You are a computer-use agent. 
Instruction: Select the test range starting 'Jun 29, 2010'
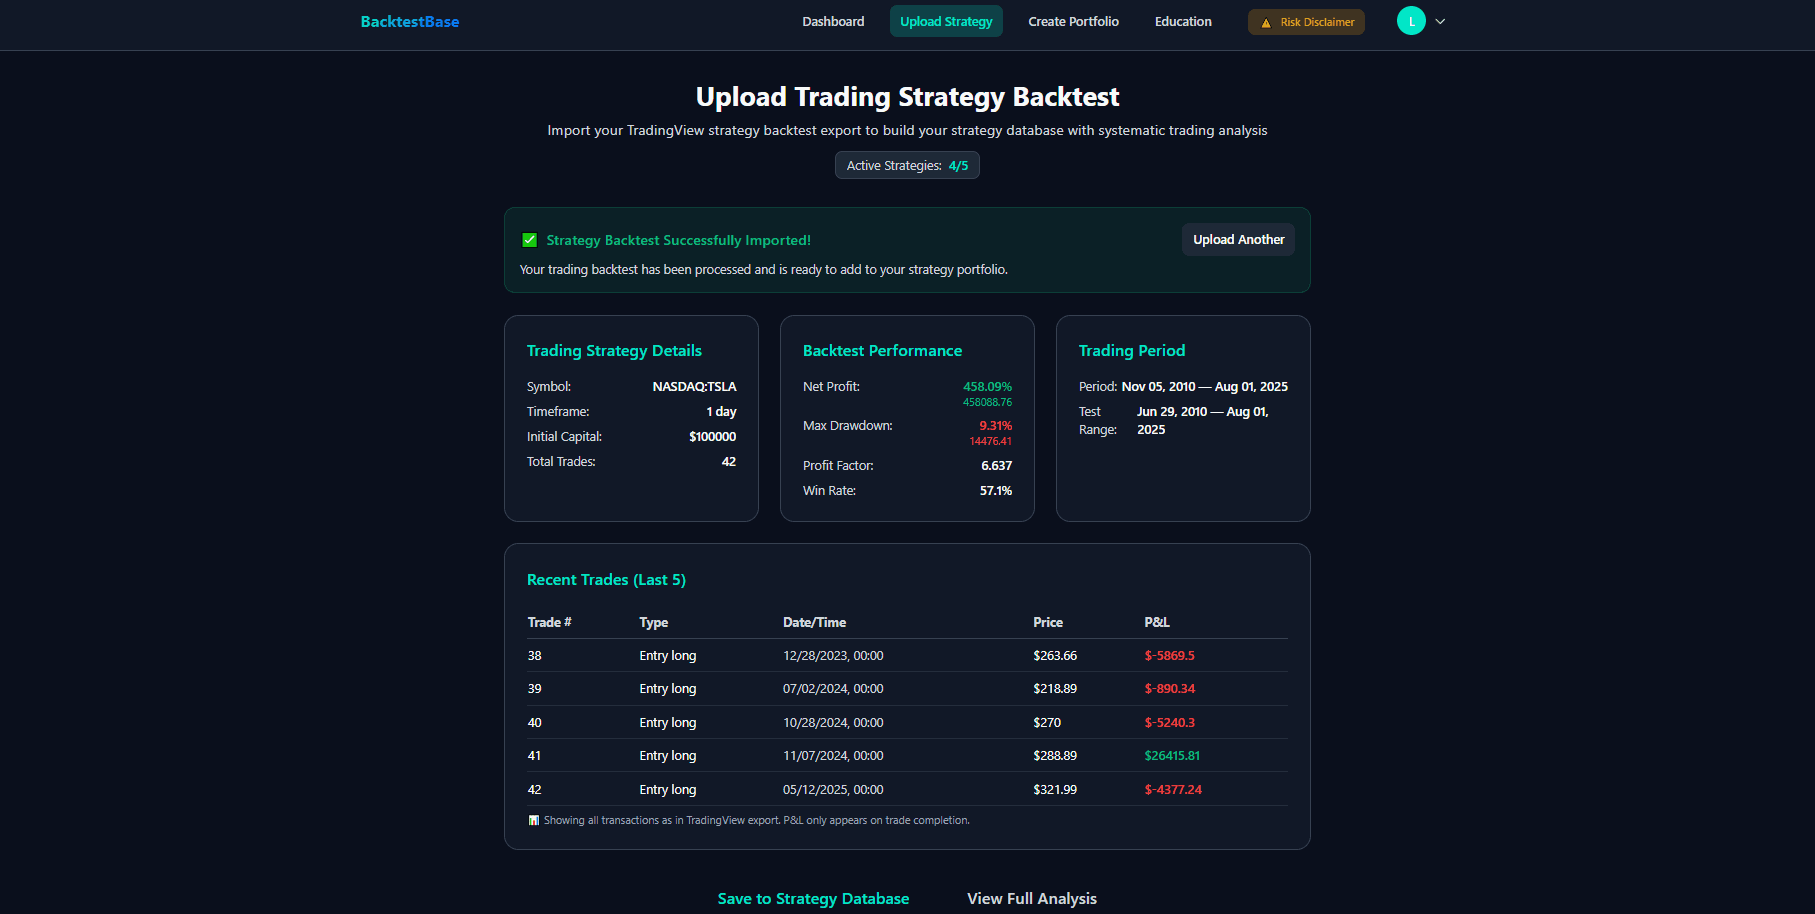coord(1202,420)
